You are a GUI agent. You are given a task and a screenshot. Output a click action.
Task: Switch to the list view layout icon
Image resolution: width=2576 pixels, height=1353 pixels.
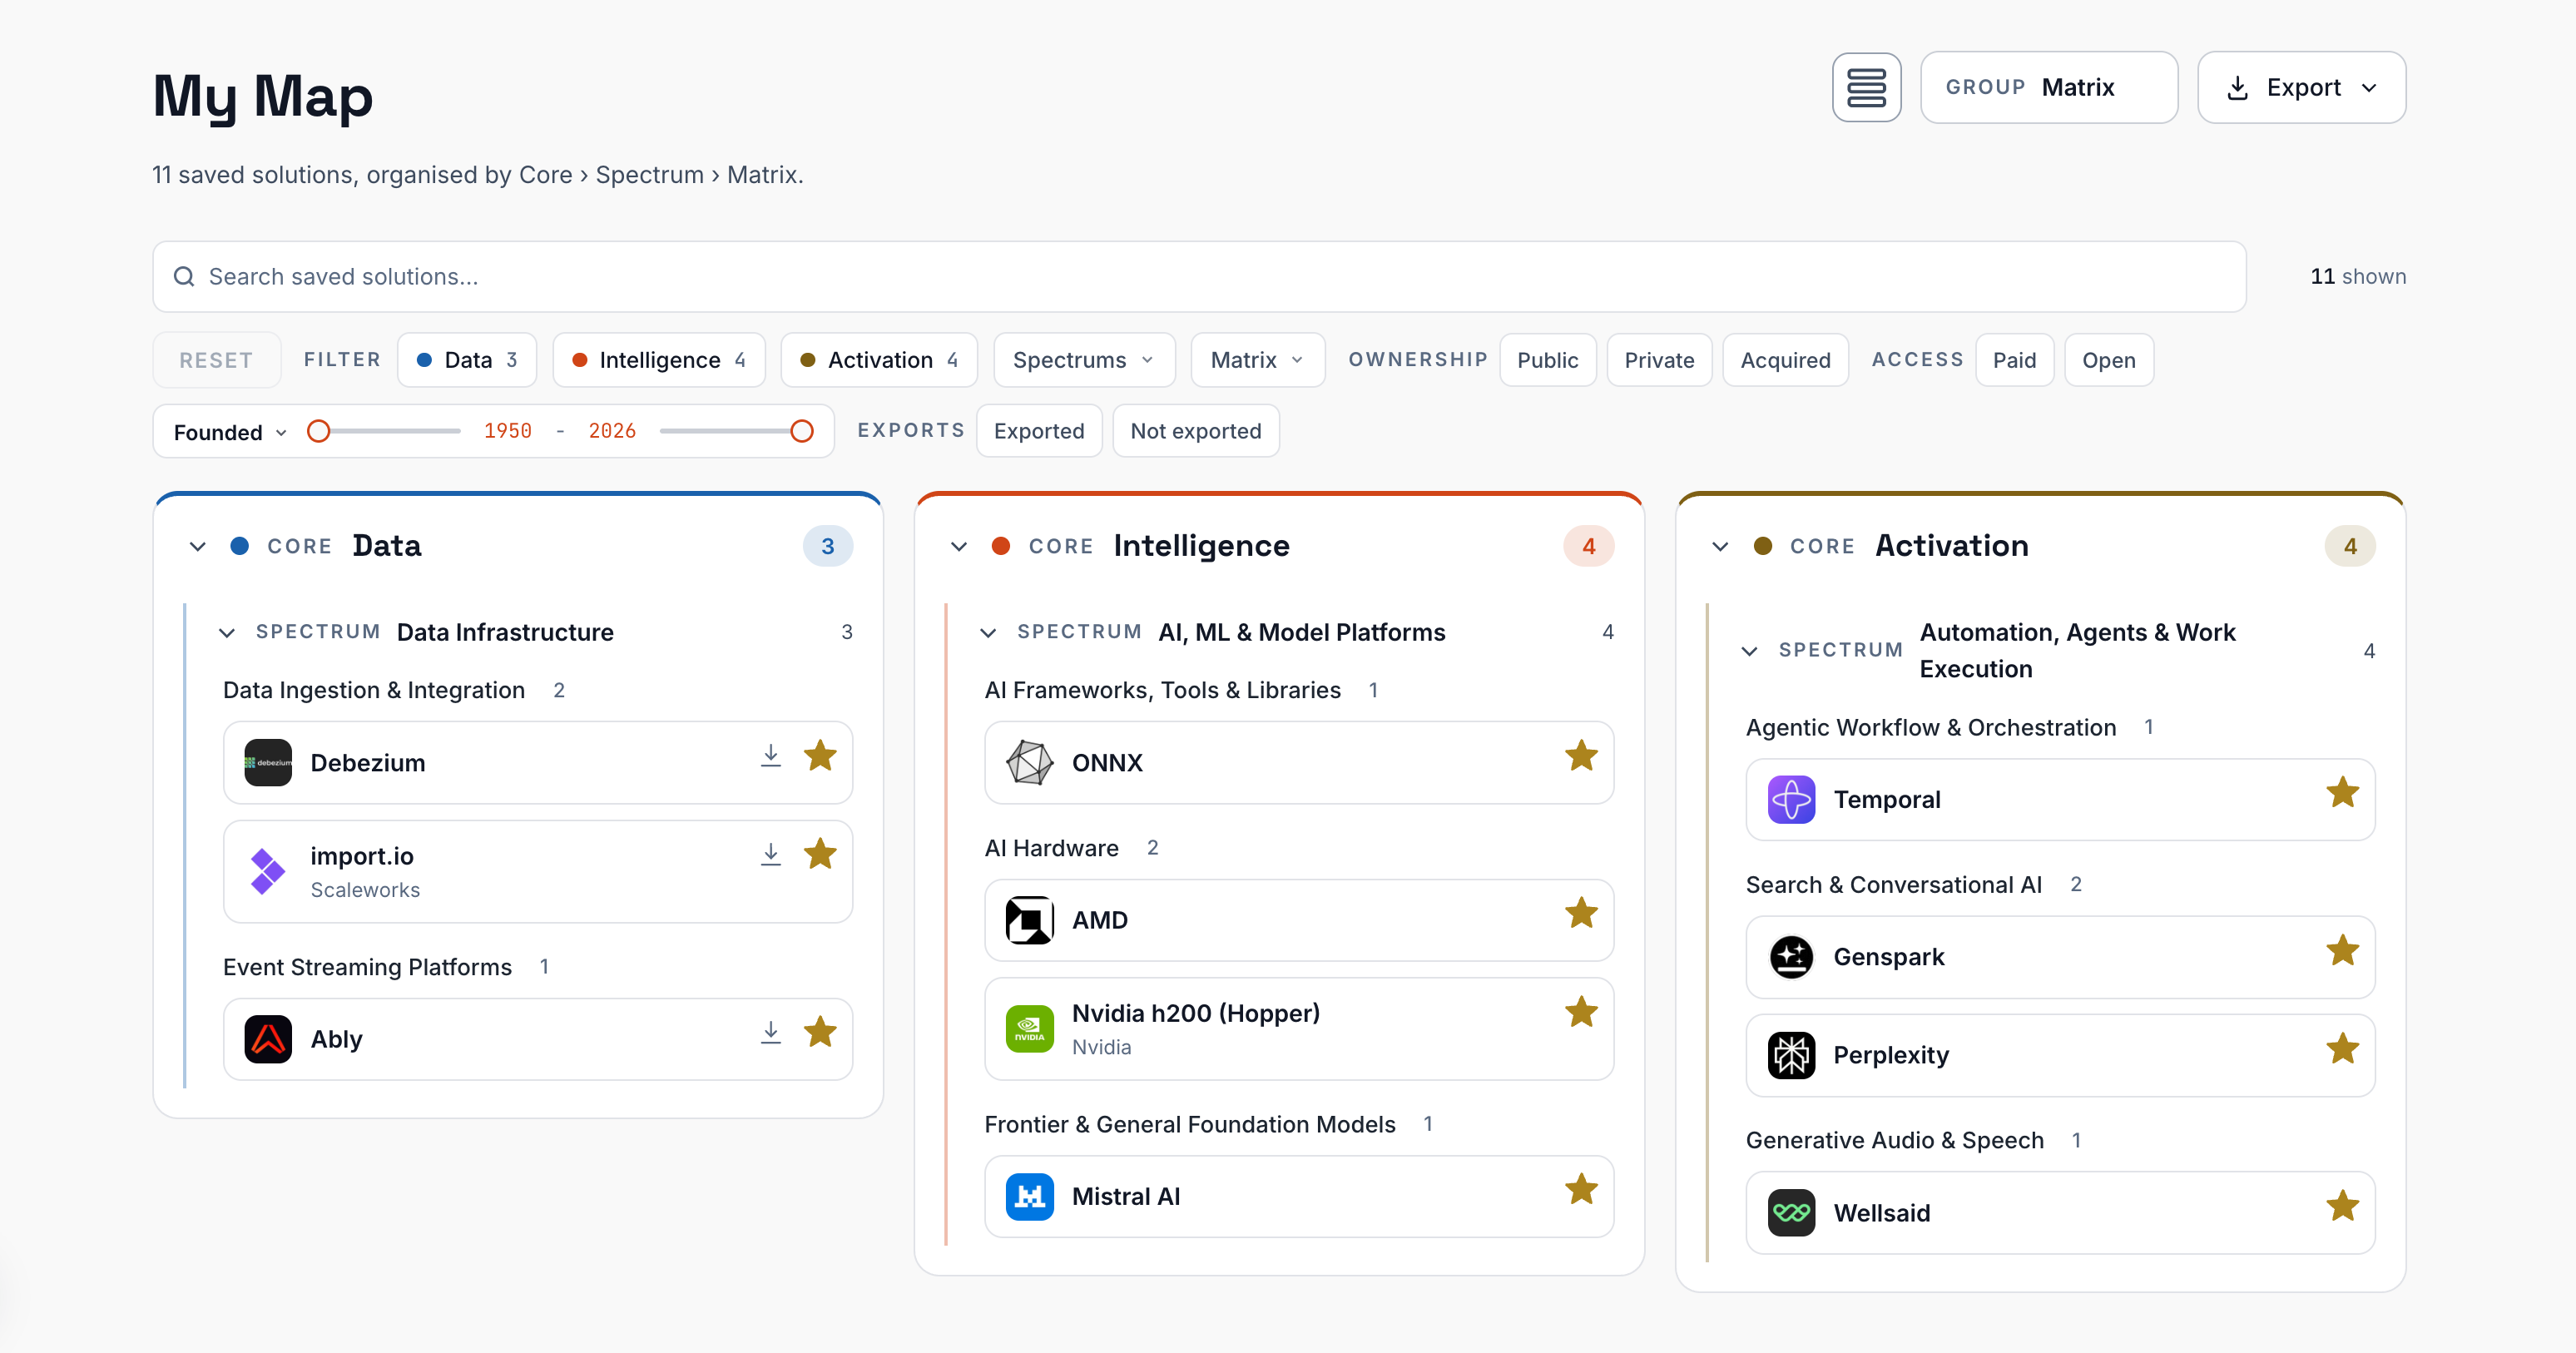tap(1866, 87)
